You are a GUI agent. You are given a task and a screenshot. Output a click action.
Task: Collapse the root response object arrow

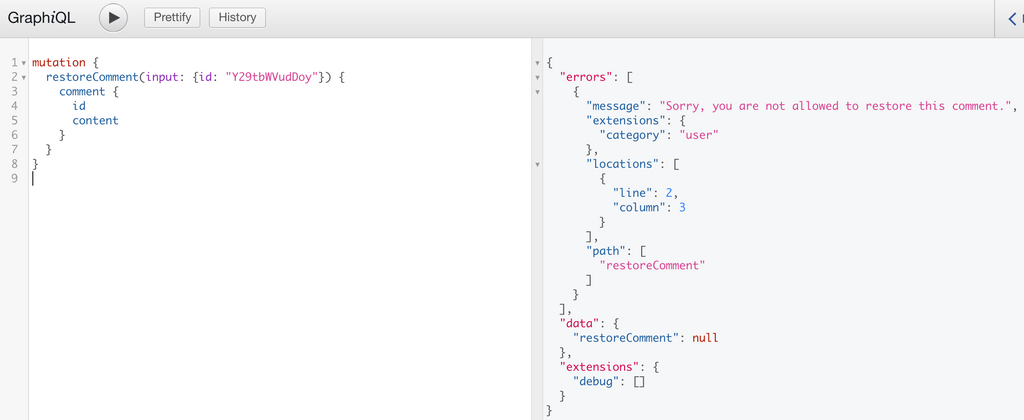pos(537,63)
